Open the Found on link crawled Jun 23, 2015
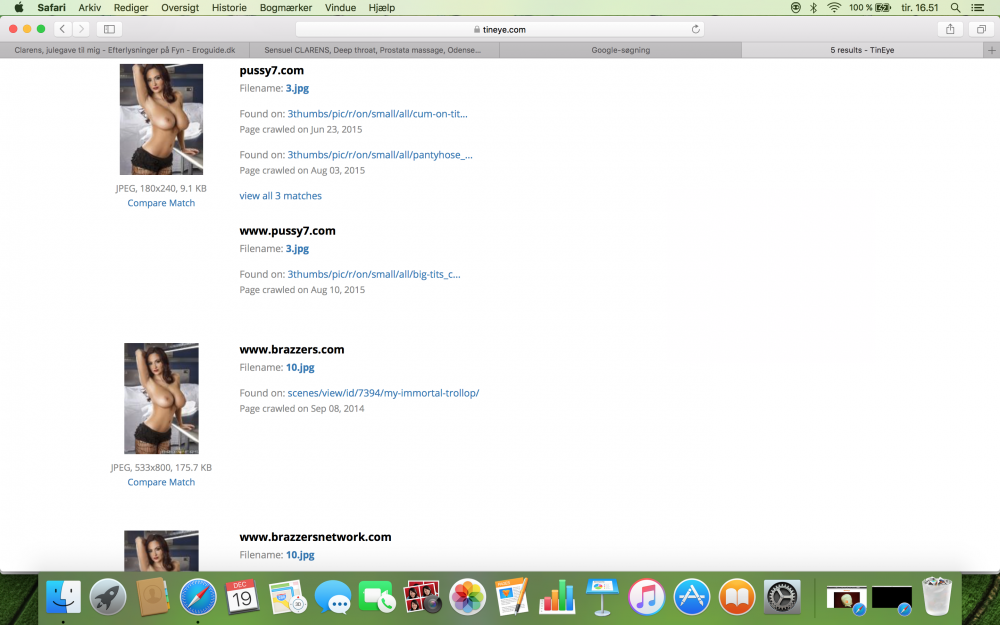Screen dimensions: 1000x625 (378, 114)
